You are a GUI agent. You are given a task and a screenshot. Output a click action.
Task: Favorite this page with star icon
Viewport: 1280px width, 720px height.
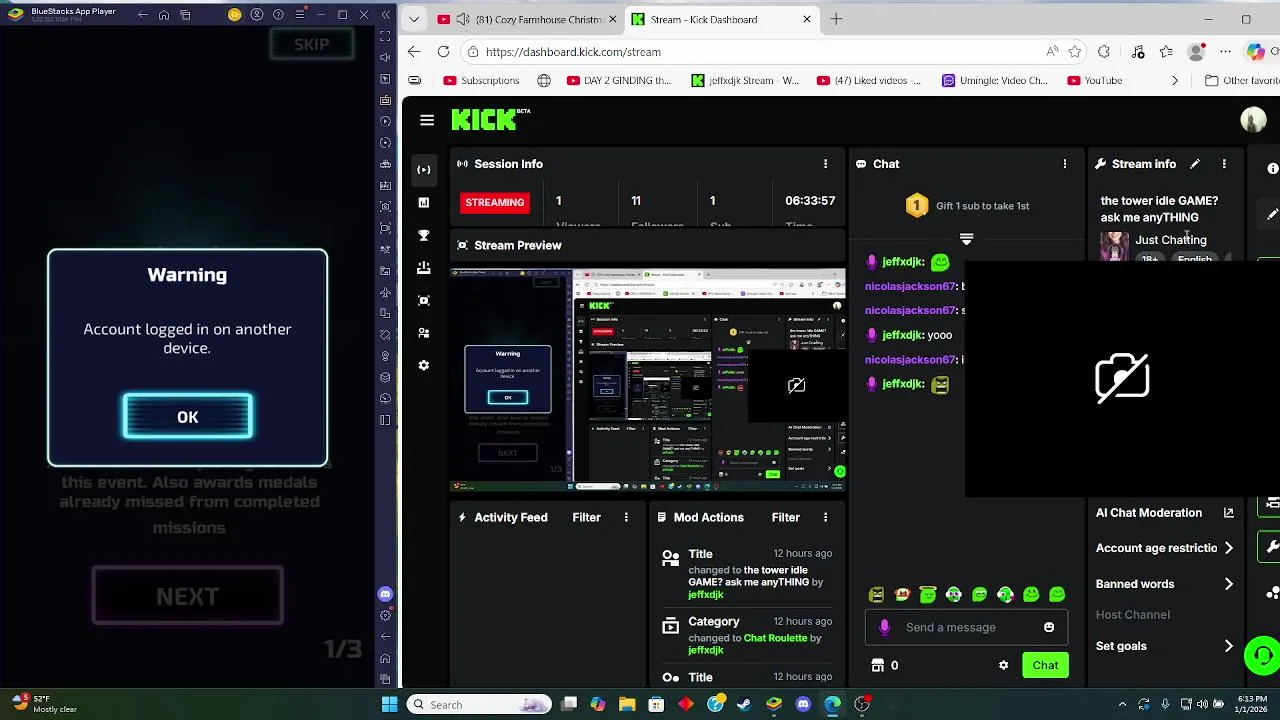(1075, 52)
